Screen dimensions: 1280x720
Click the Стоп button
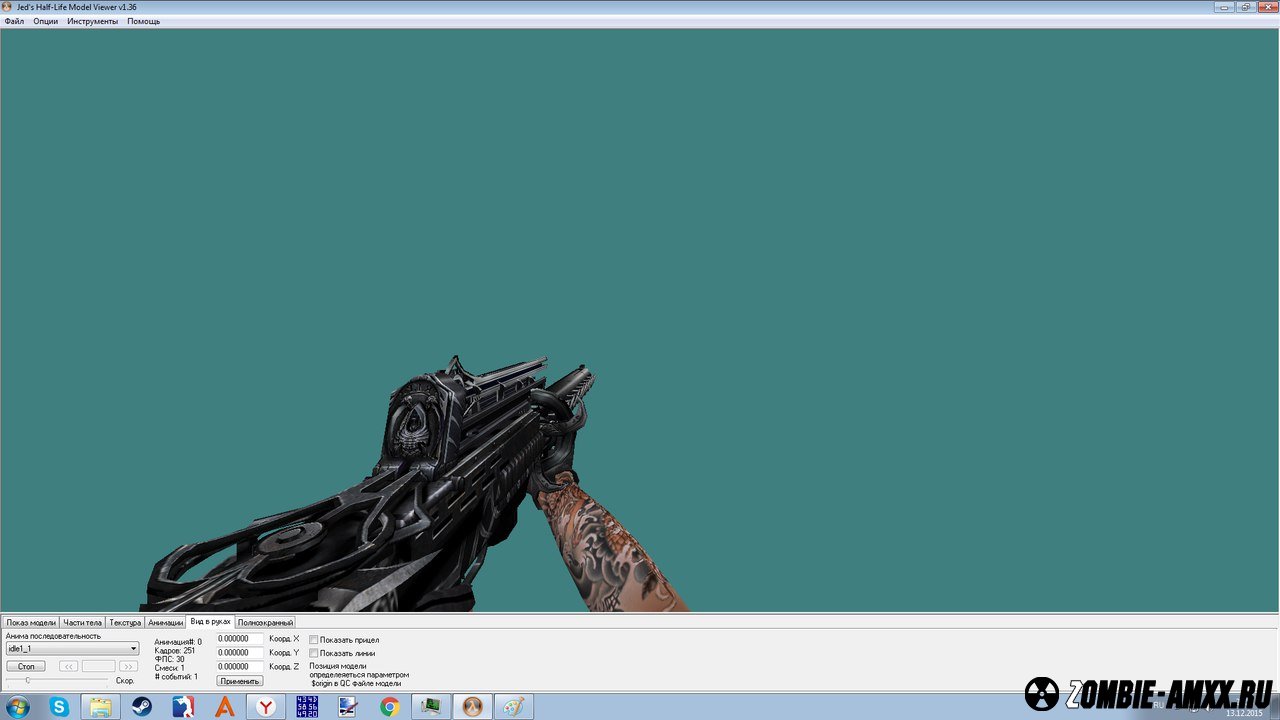(x=26, y=666)
